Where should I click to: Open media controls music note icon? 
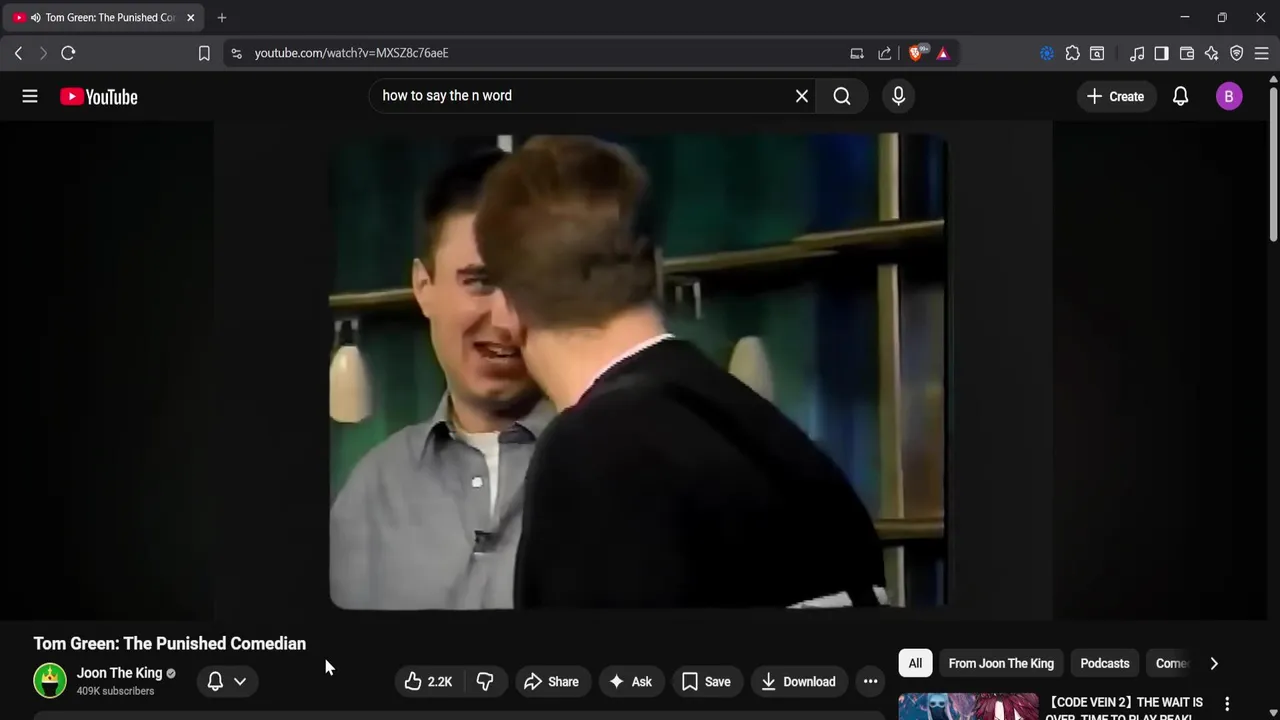click(1137, 53)
